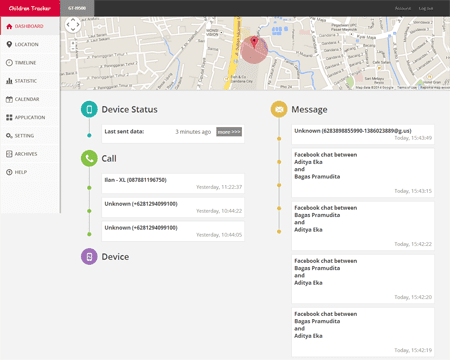Screen dimensions: 450x360
Task: Go to CALENDAR menu item
Action: click(x=27, y=99)
